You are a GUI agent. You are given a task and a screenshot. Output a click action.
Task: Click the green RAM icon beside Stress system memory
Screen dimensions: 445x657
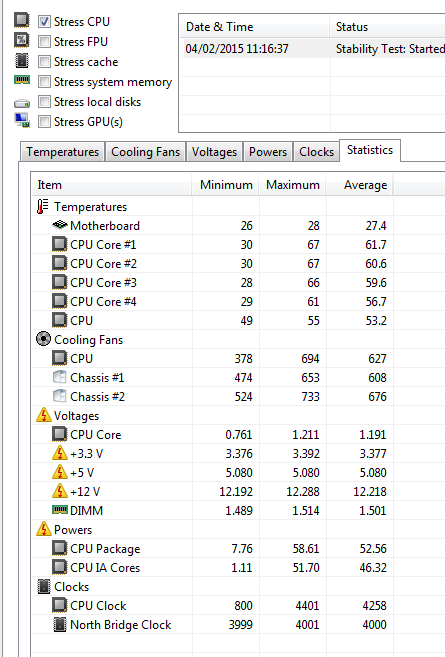pos(22,79)
